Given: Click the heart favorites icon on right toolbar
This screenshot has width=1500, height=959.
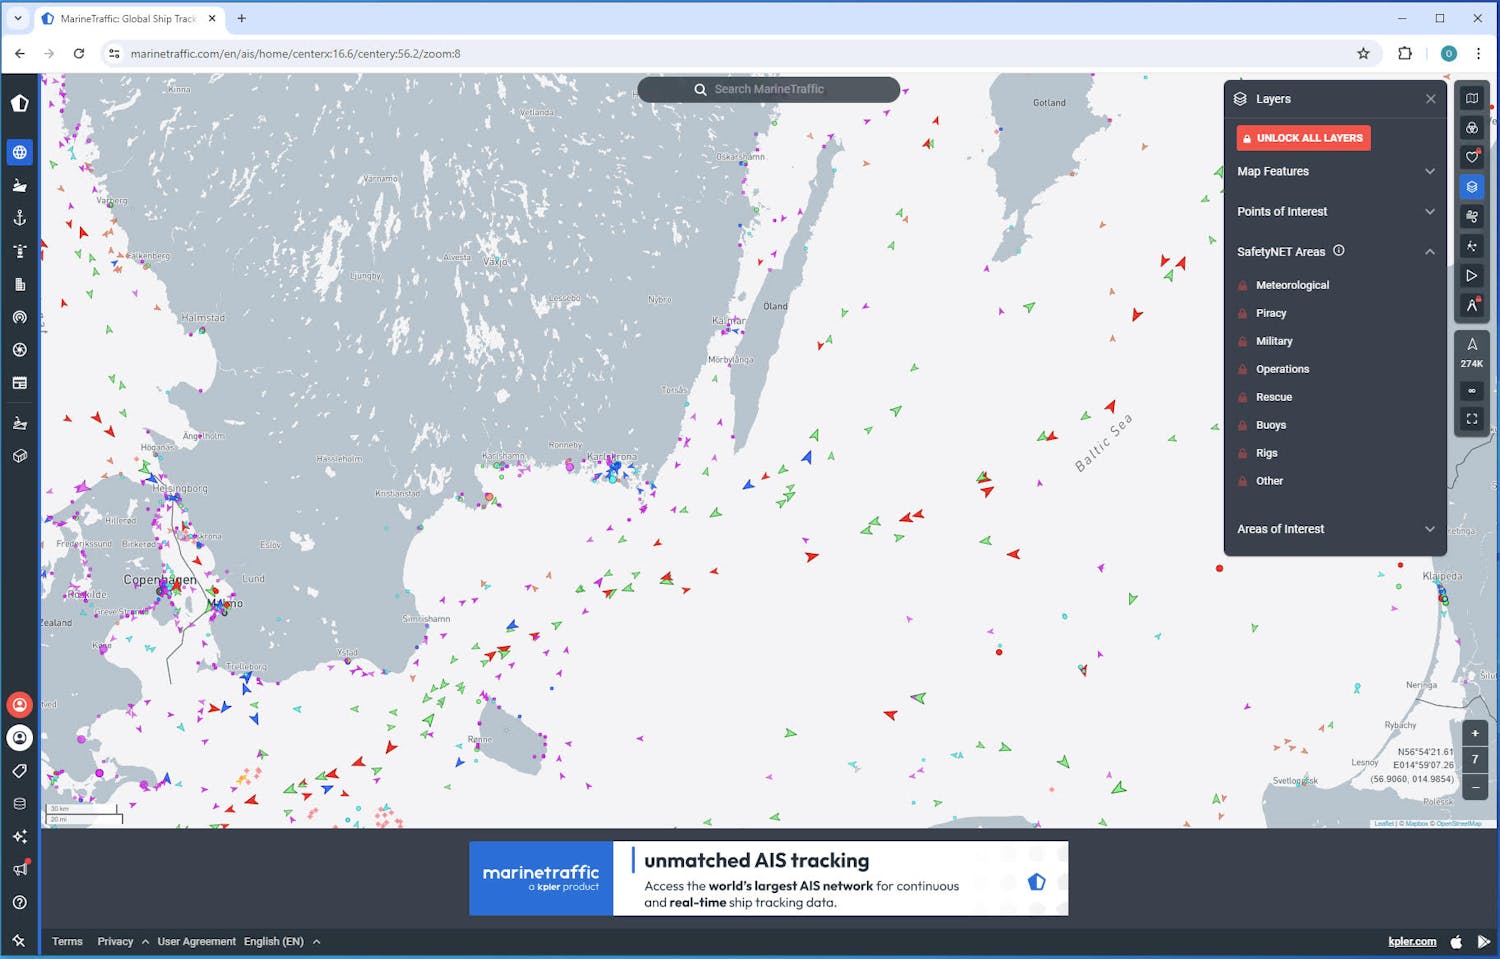Looking at the screenshot, I should point(1472,157).
